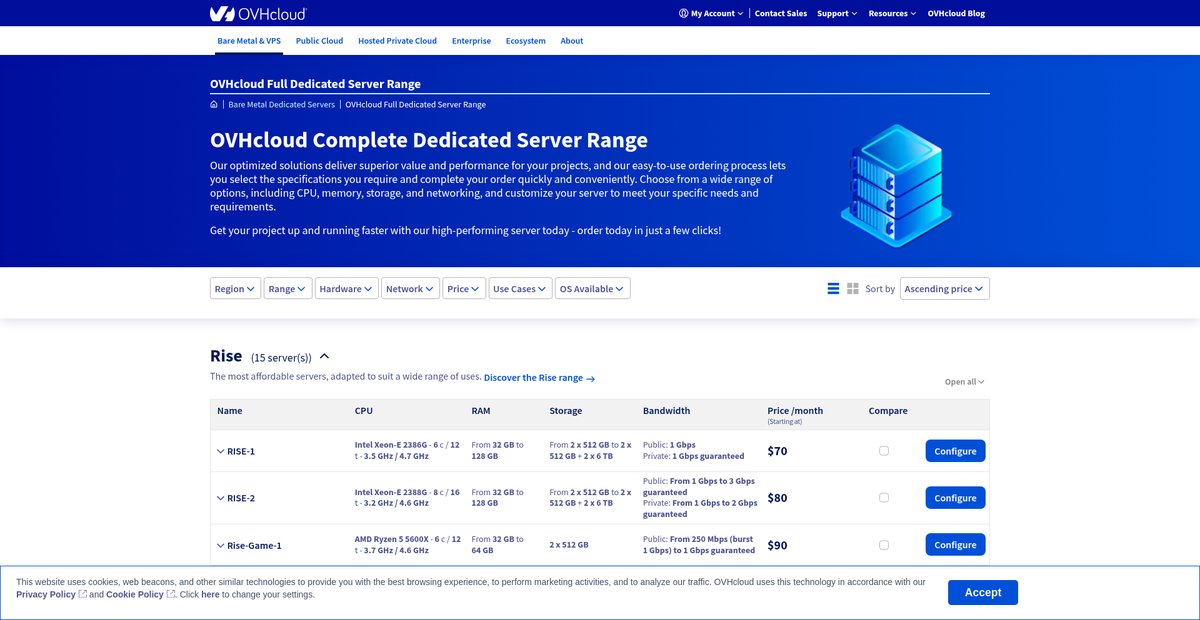Image resolution: width=1200 pixels, height=620 pixels.
Task: Check Compare box for RISE-1
Action: coord(883,451)
